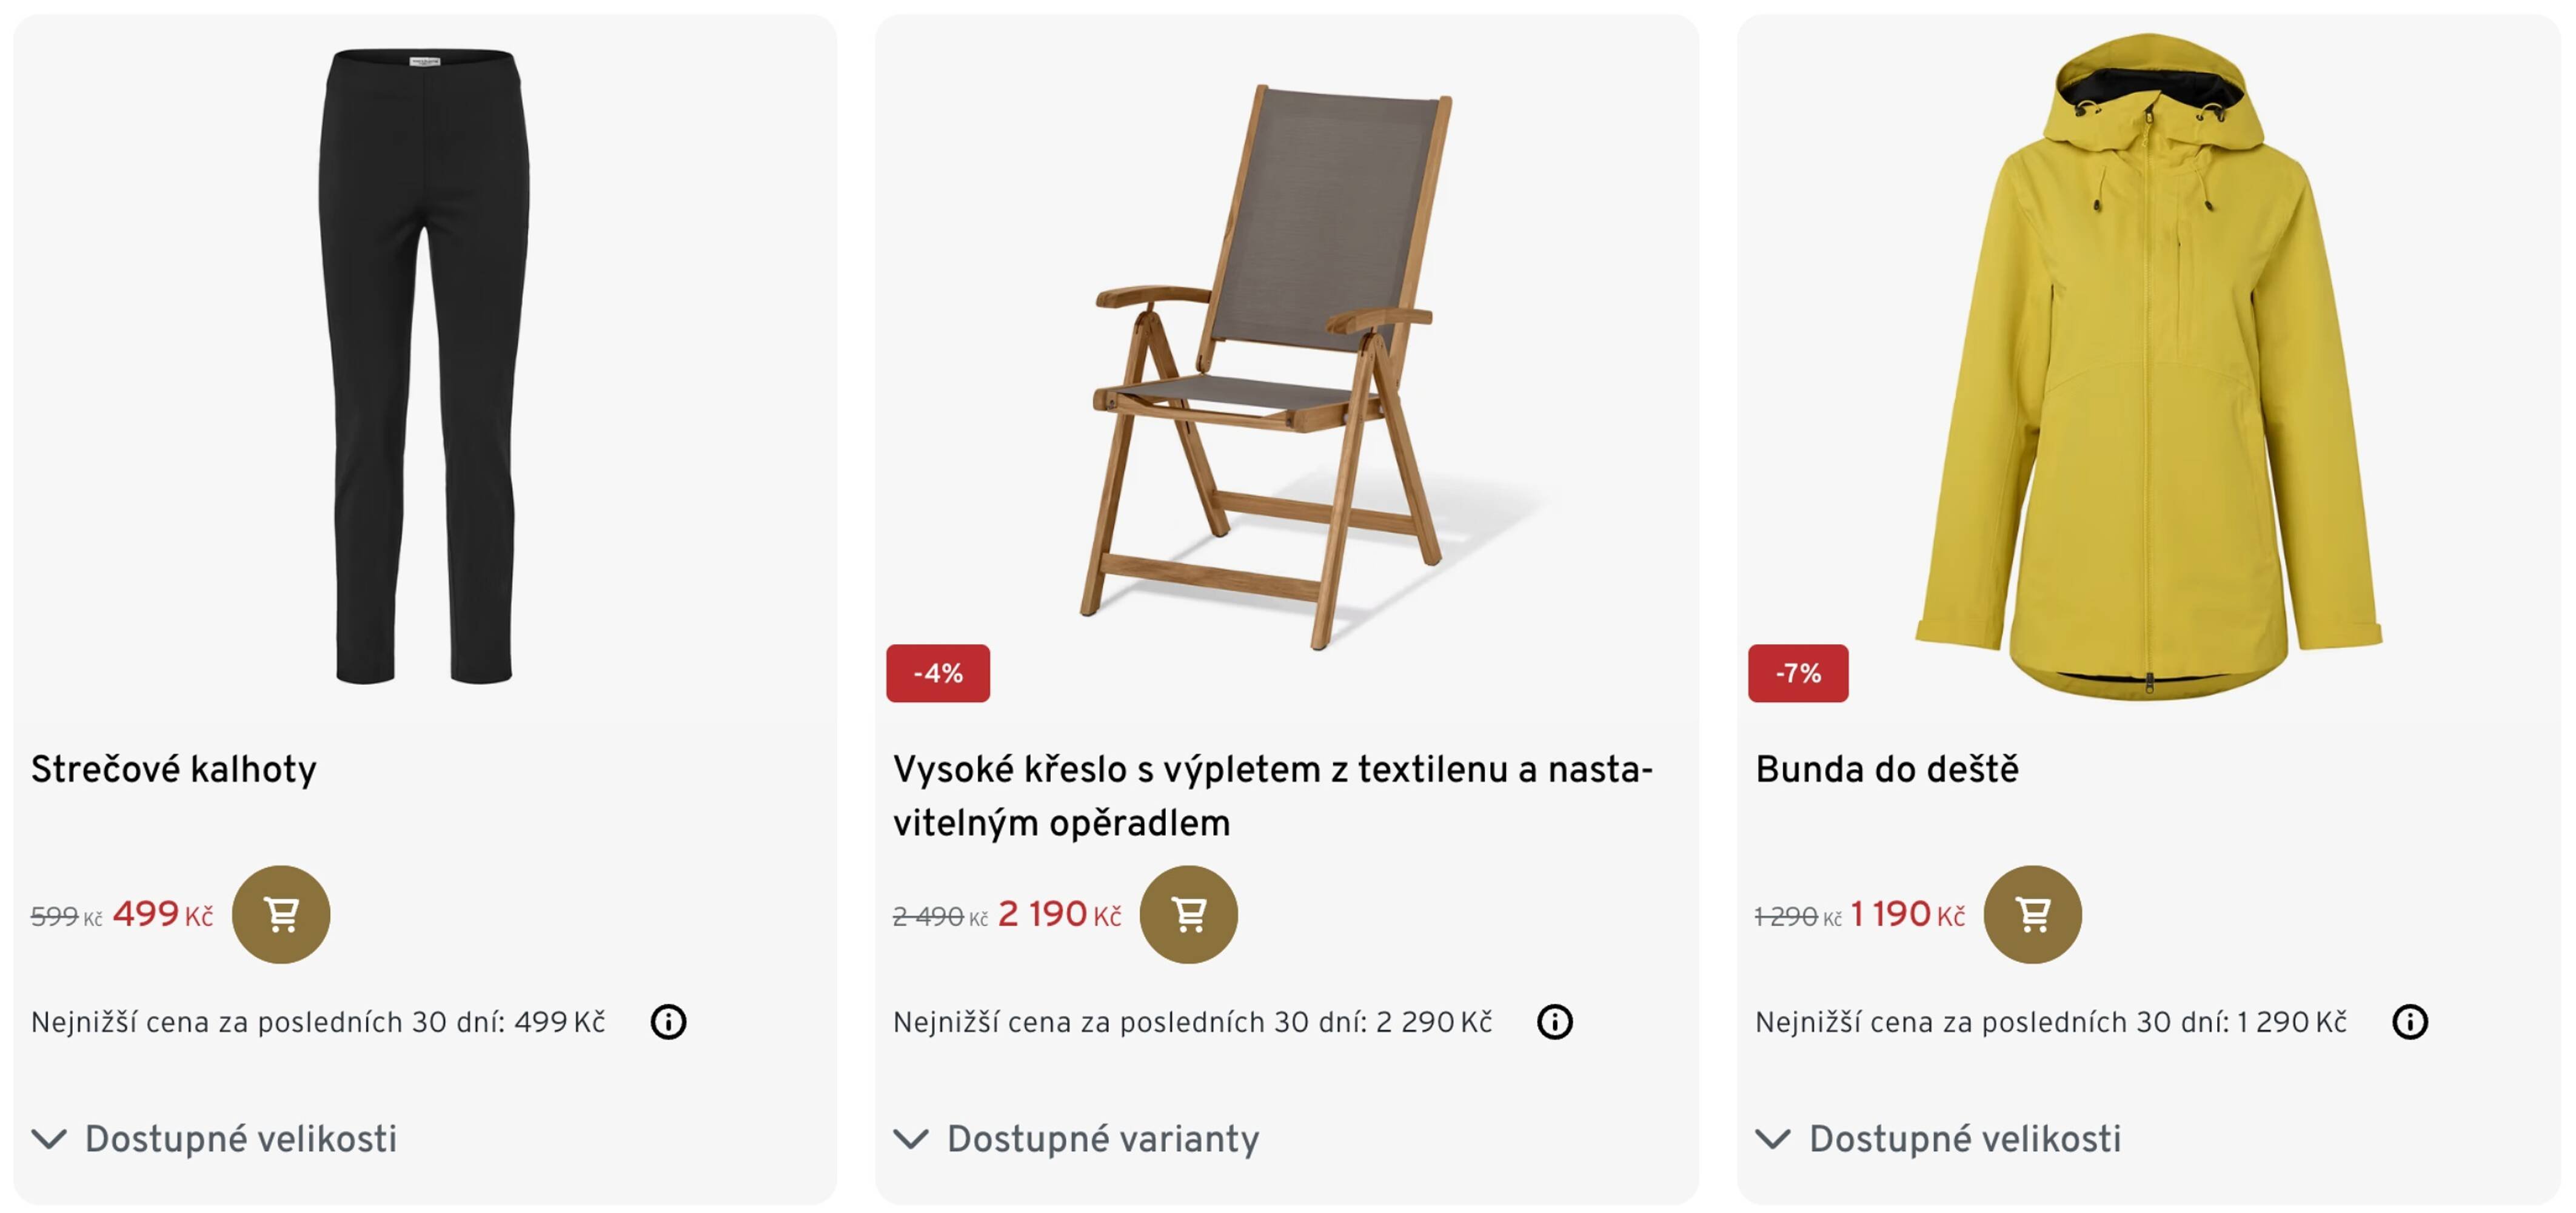The height and width of the screenshot is (1213, 2576).
Task: Click the yellow rain jacket image
Action: (2148, 365)
